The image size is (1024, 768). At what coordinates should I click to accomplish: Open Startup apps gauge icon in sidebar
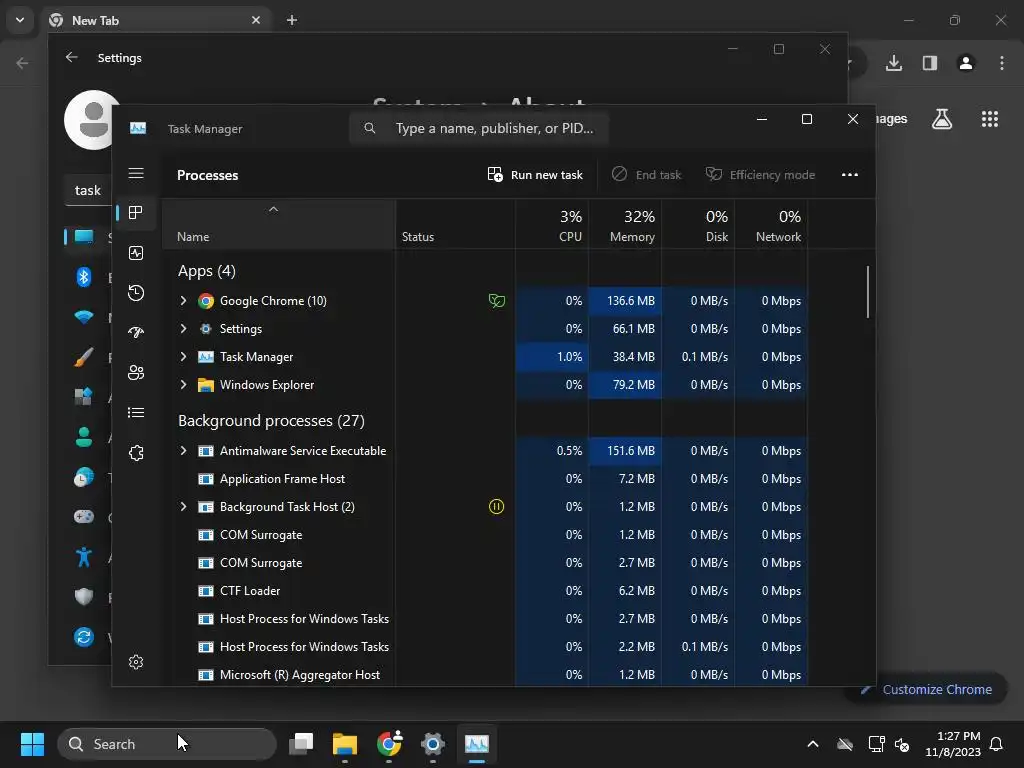pos(136,332)
